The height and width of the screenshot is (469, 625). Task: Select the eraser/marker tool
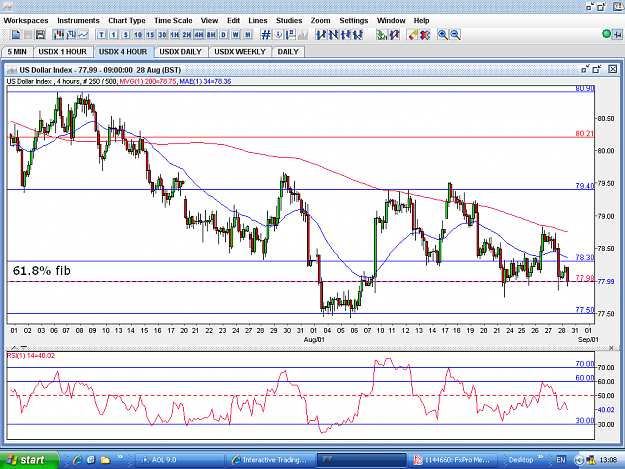click(412, 35)
